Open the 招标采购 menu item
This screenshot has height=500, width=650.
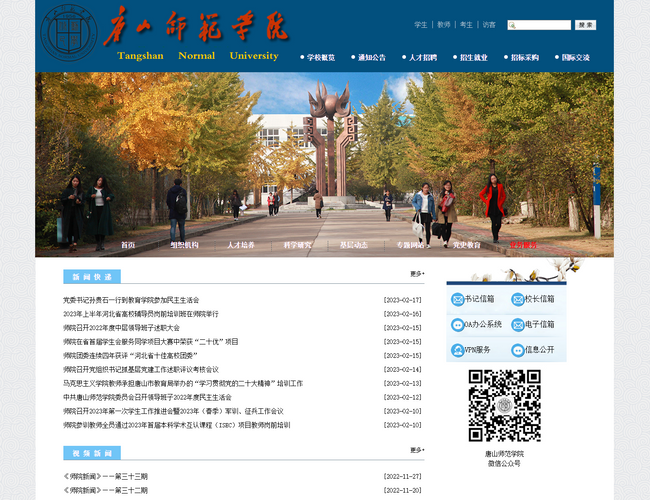(x=525, y=58)
